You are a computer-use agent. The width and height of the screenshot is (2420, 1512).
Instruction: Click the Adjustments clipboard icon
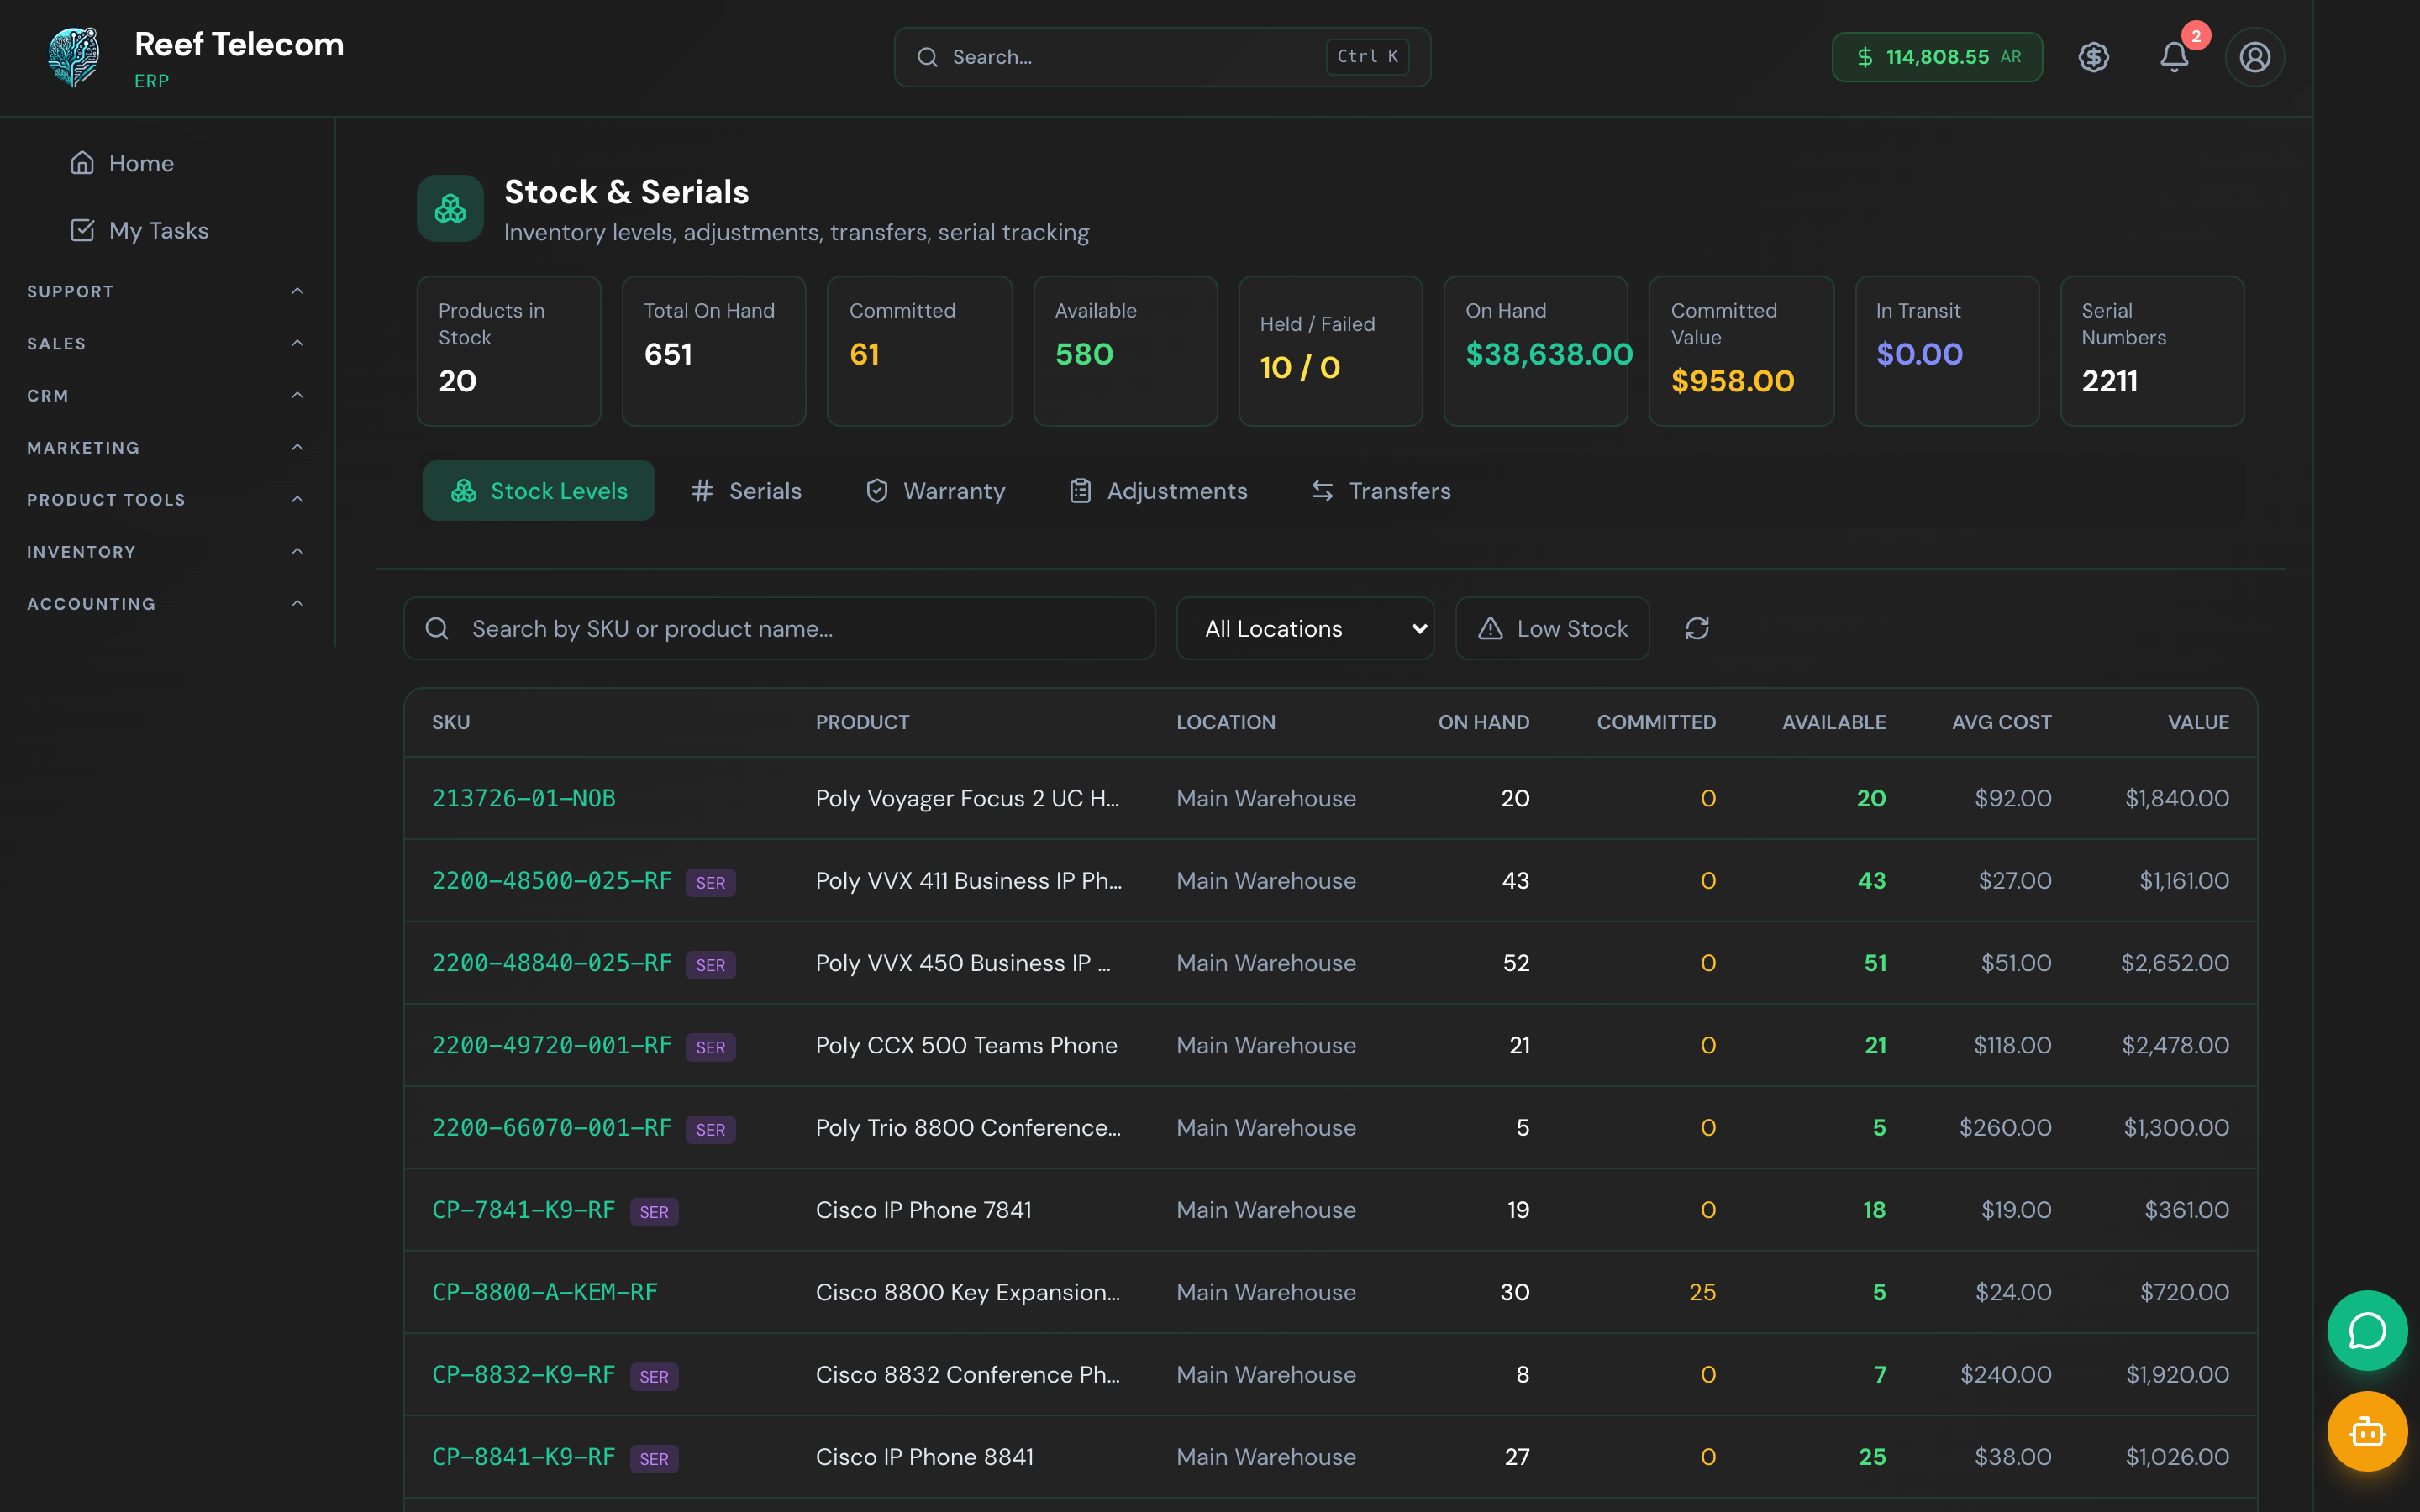click(x=1080, y=491)
